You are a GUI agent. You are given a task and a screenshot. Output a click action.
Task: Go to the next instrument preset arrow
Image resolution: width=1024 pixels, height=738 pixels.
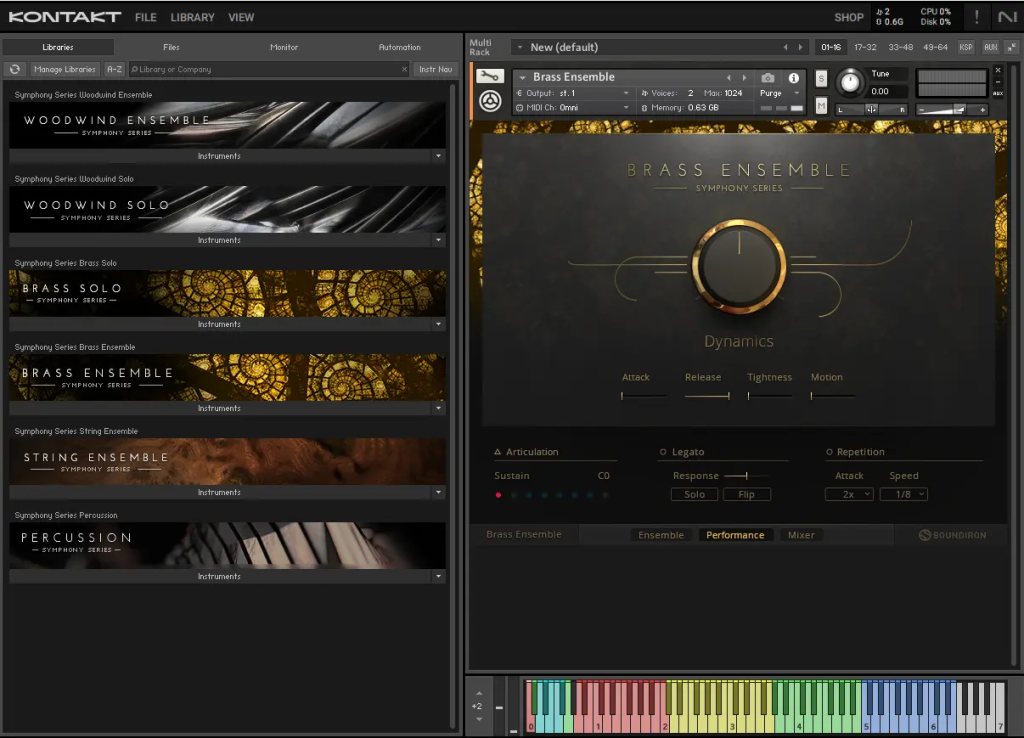pos(744,78)
